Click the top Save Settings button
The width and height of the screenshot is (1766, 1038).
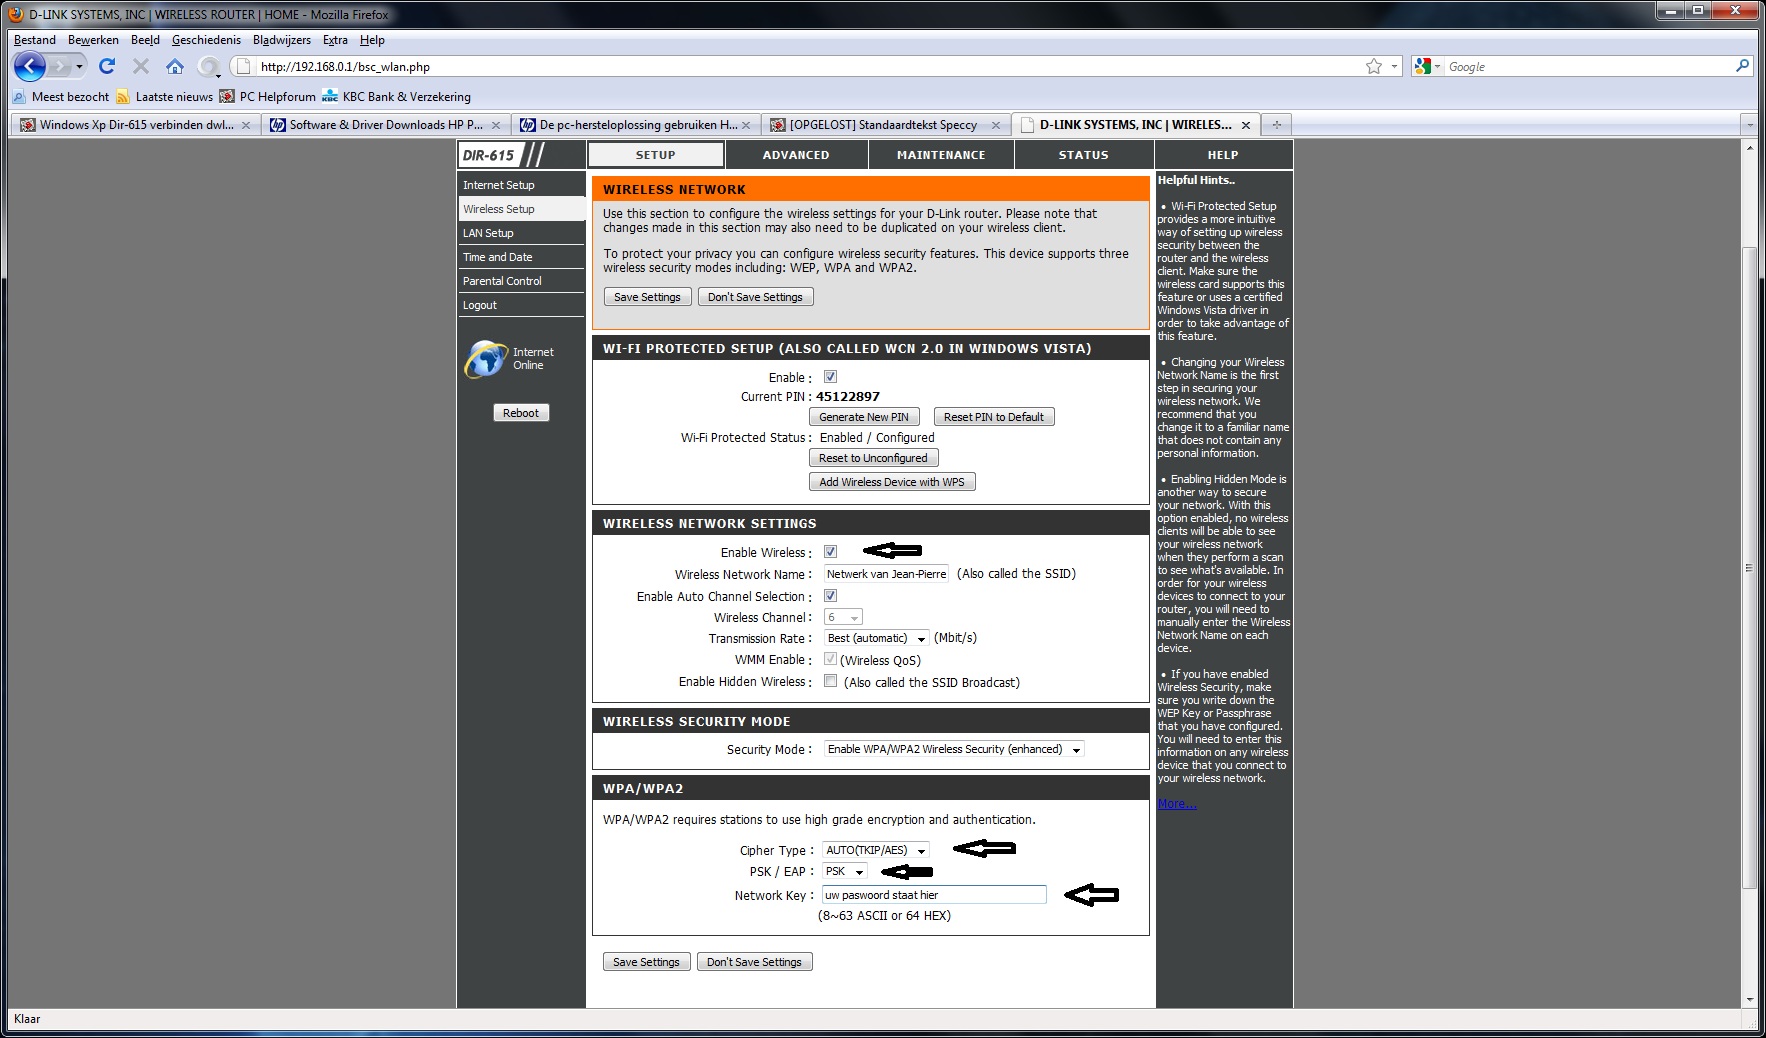click(x=647, y=297)
